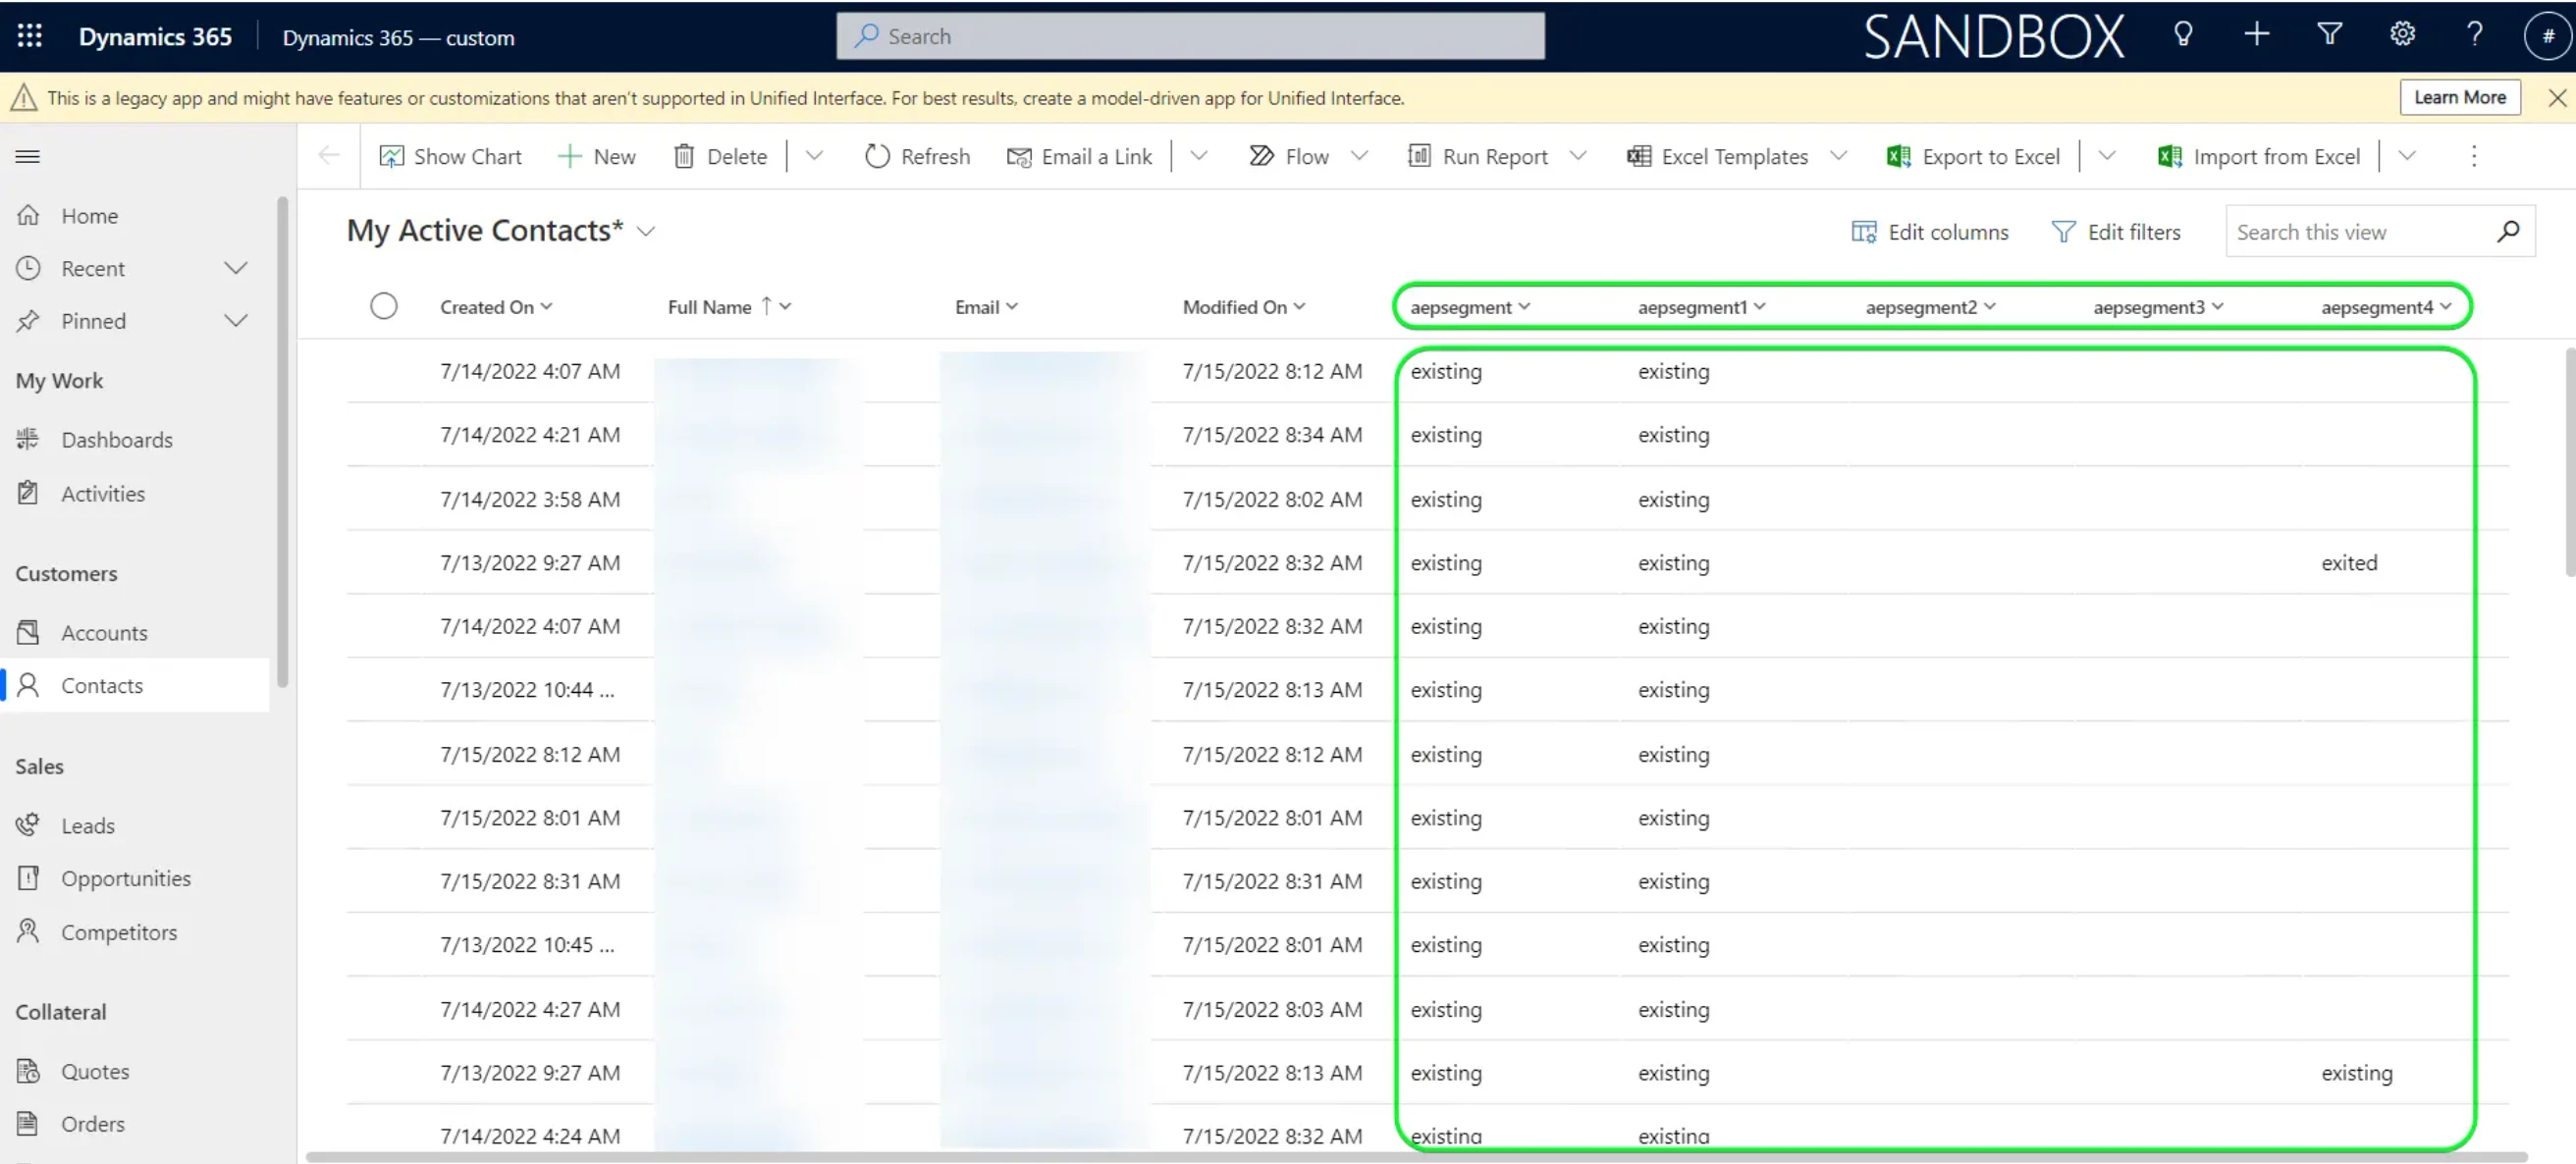2576x1164 pixels.
Task: Click the Delete trash icon
Action: pos(684,156)
